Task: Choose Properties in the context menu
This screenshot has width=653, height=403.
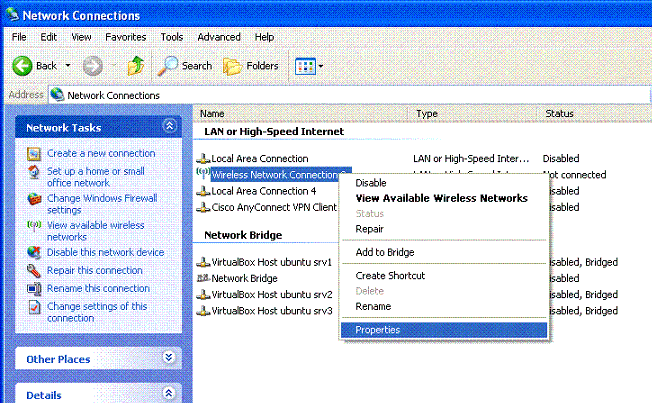Action: [x=444, y=330]
